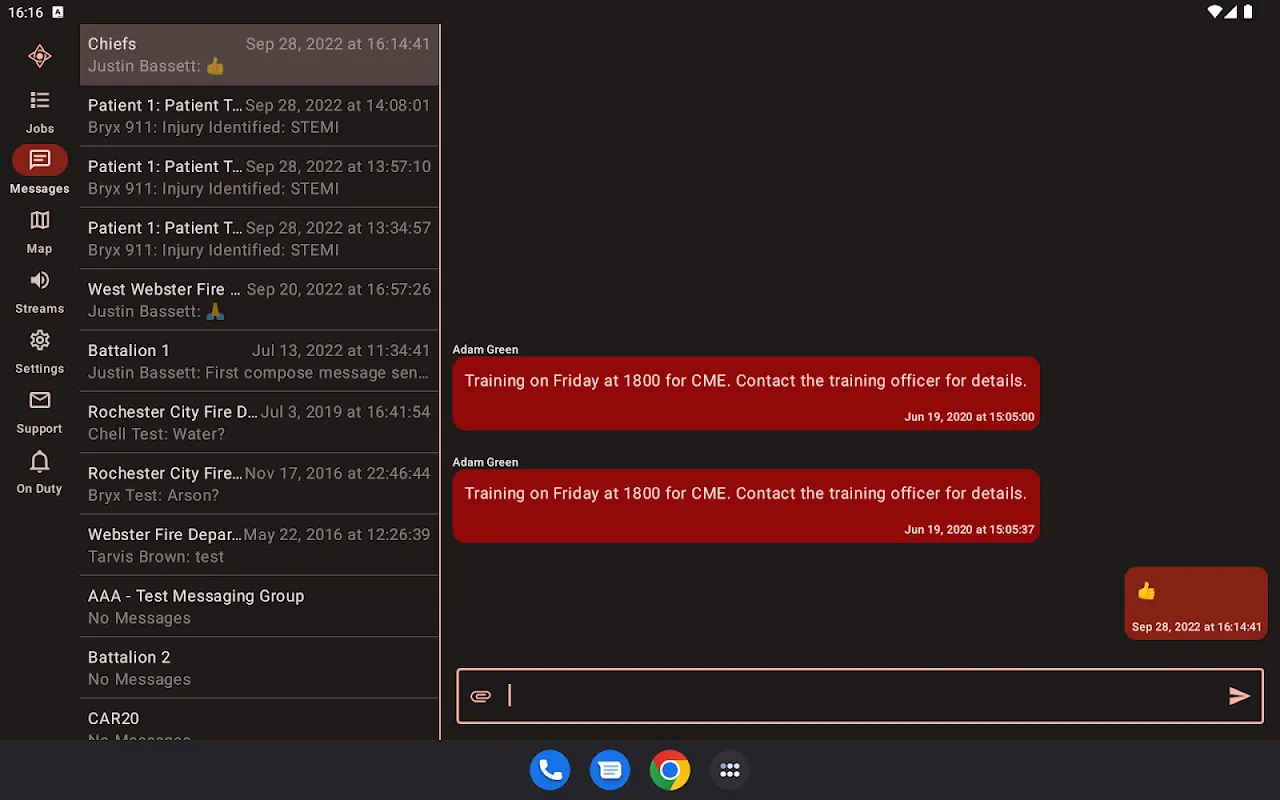This screenshot has height=800, width=1280.
Task: Open Support envelope icon
Action: tap(40, 400)
